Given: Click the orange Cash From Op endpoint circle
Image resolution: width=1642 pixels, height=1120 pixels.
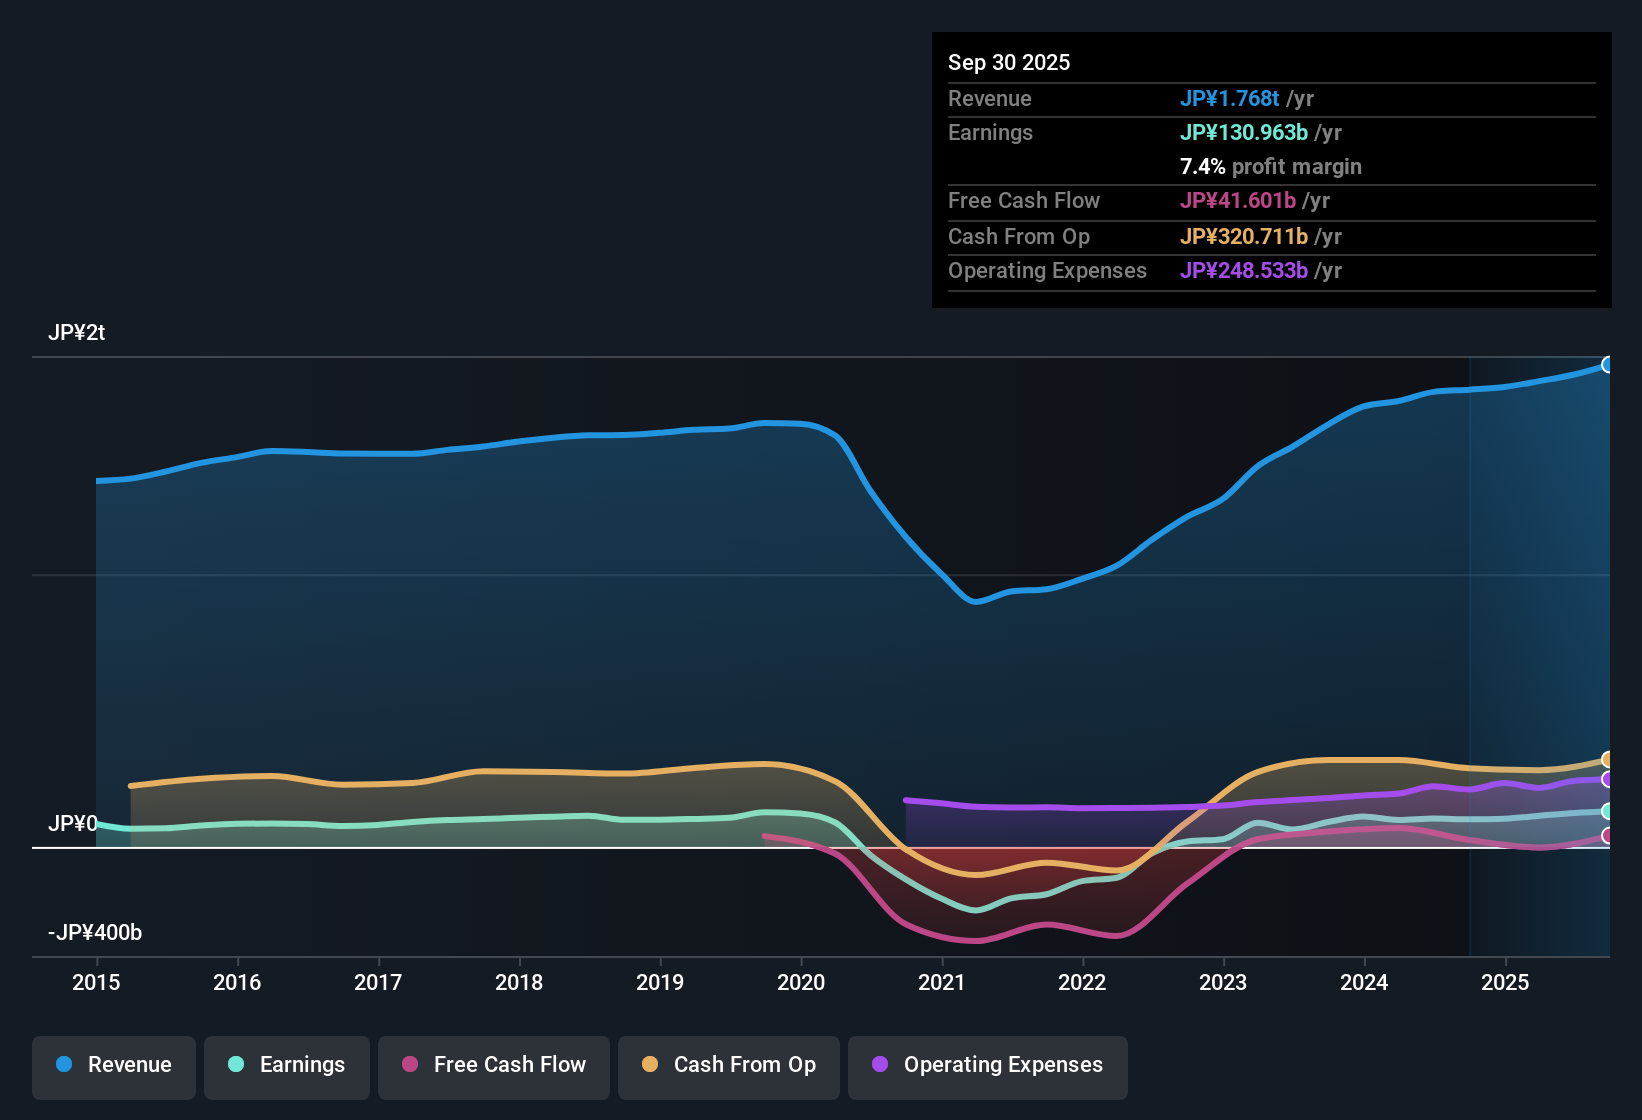Looking at the screenshot, I should [x=1608, y=759].
